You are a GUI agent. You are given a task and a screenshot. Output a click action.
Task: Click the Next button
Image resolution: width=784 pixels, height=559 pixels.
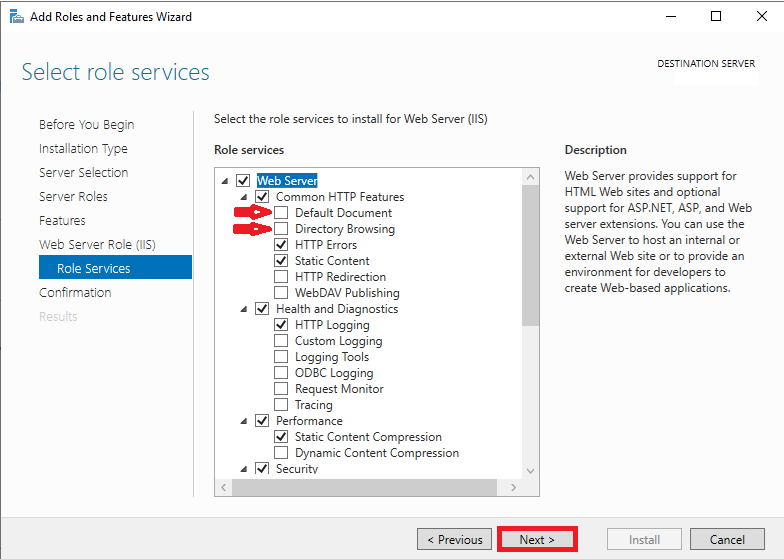point(537,540)
